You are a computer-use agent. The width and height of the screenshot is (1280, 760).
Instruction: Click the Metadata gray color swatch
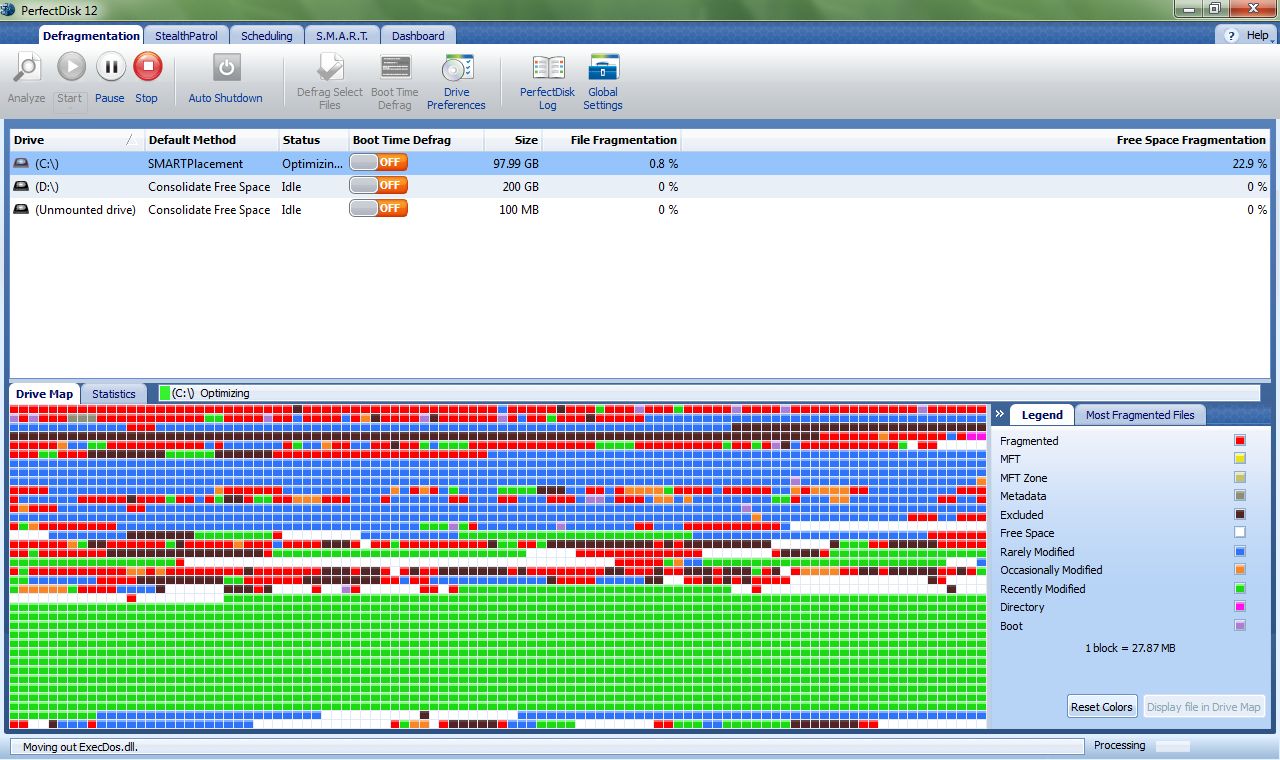tap(1240, 496)
